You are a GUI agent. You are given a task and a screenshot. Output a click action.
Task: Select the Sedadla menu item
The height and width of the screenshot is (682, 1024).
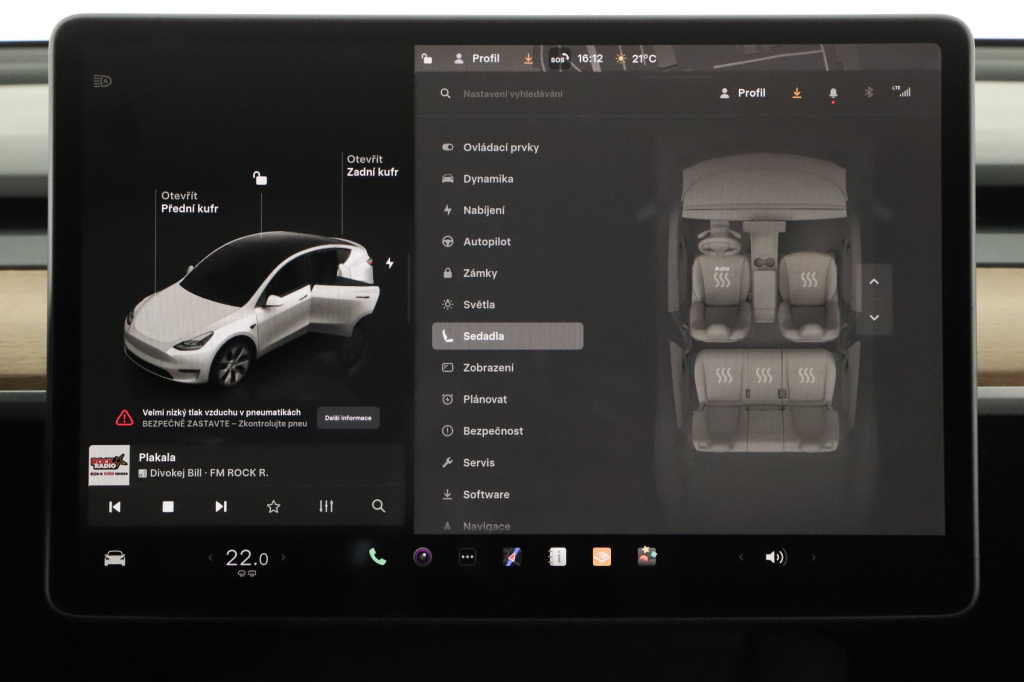point(507,336)
